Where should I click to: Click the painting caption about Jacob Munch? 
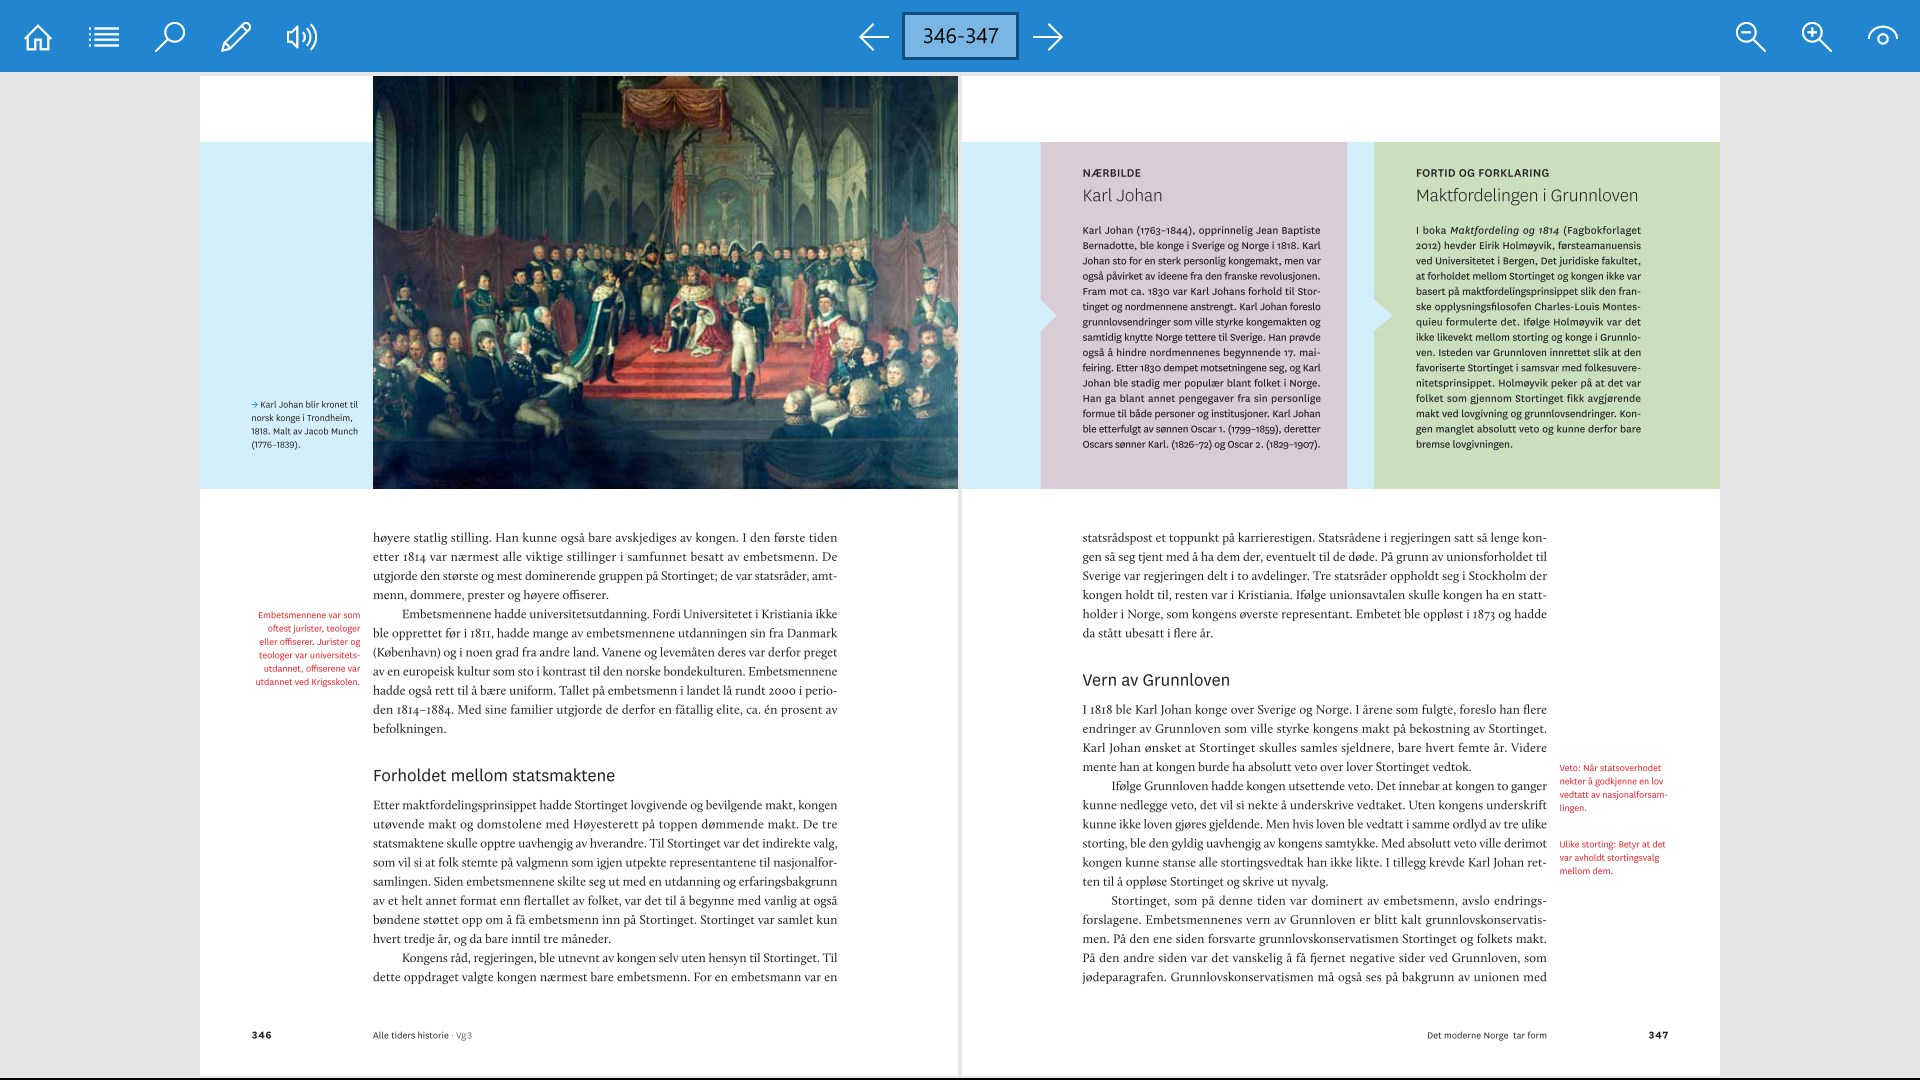[304, 425]
